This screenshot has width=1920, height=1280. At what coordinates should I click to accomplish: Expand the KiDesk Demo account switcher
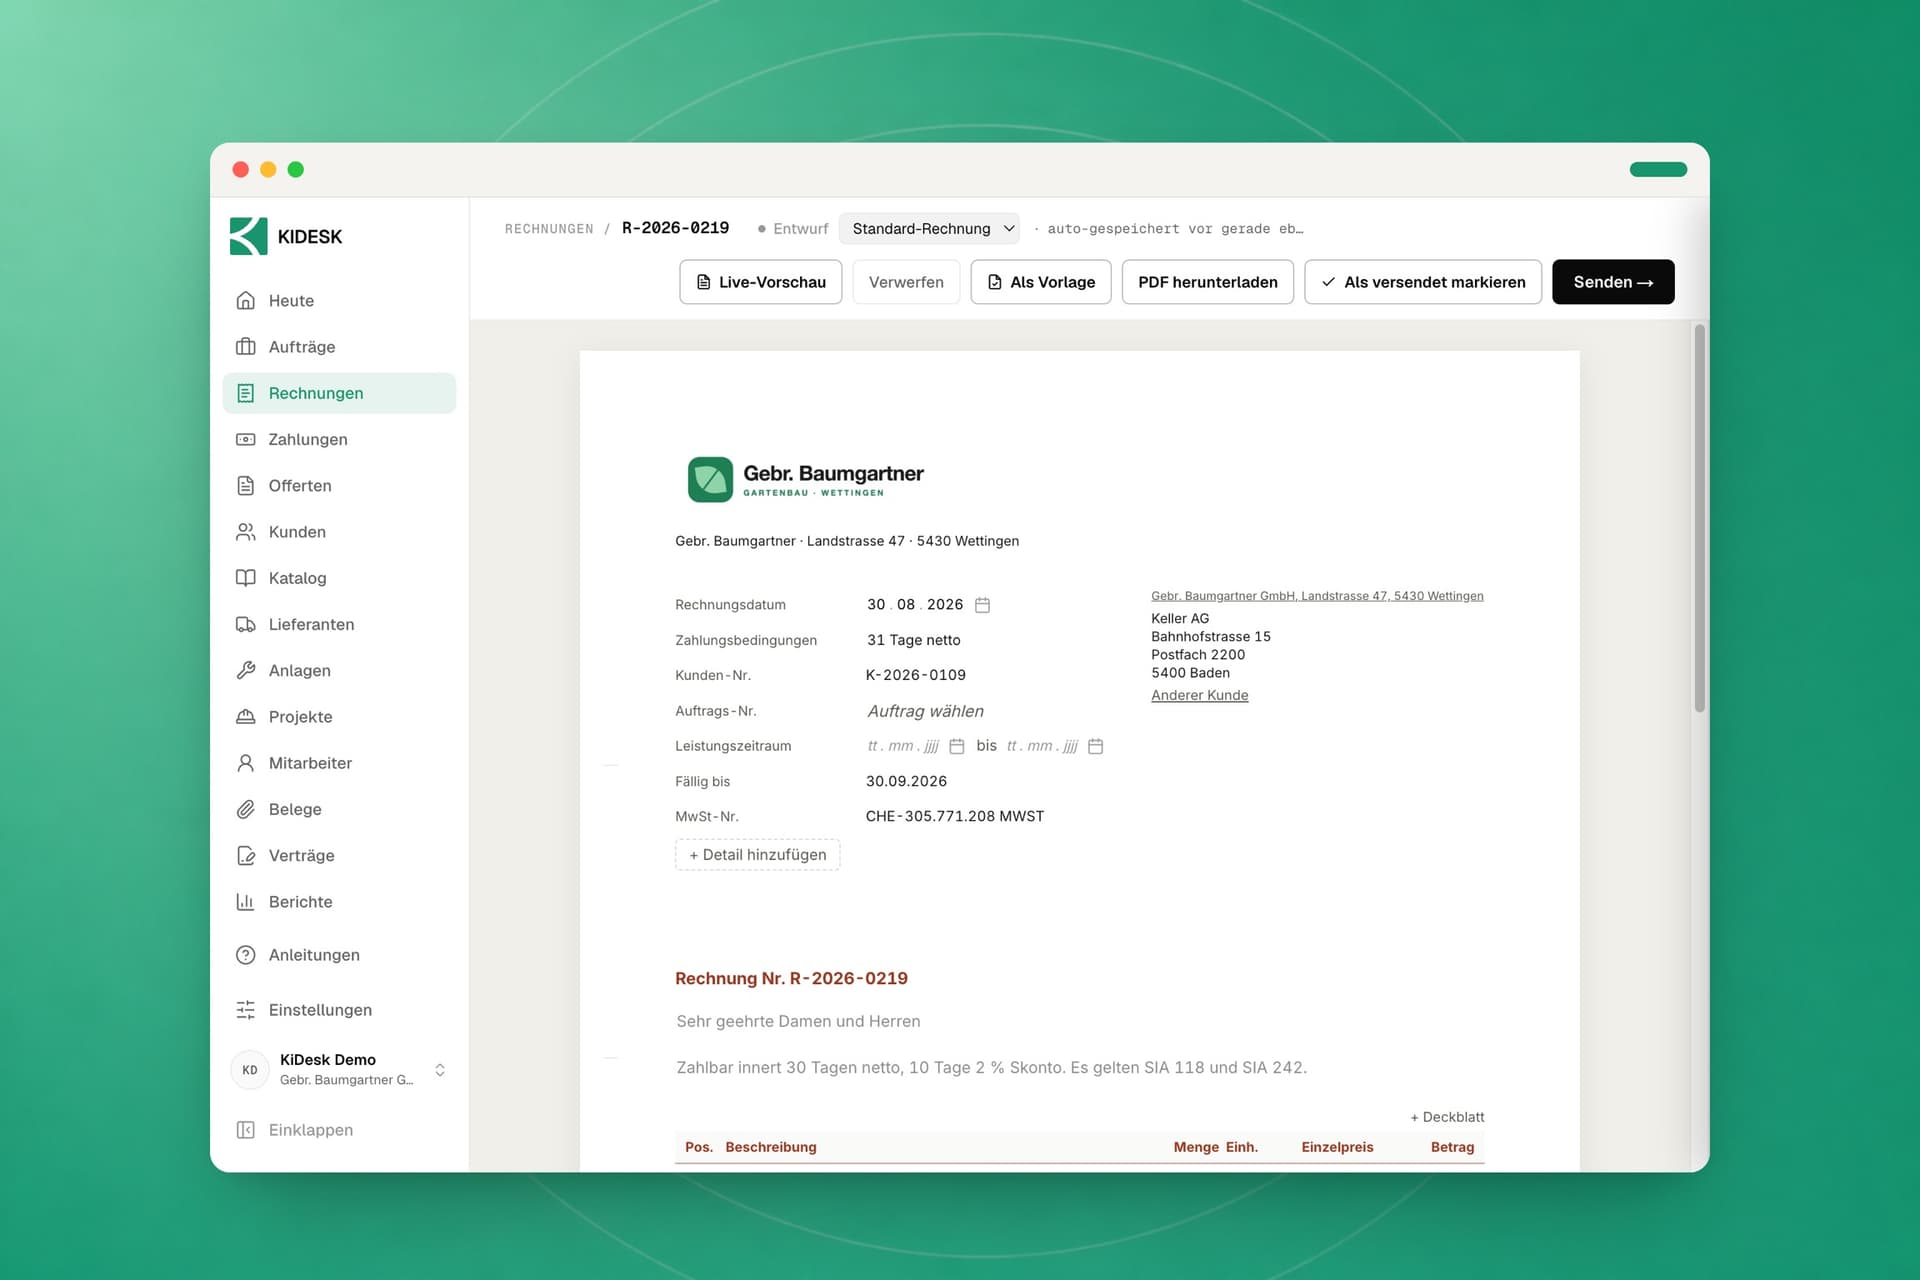(x=340, y=1069)
